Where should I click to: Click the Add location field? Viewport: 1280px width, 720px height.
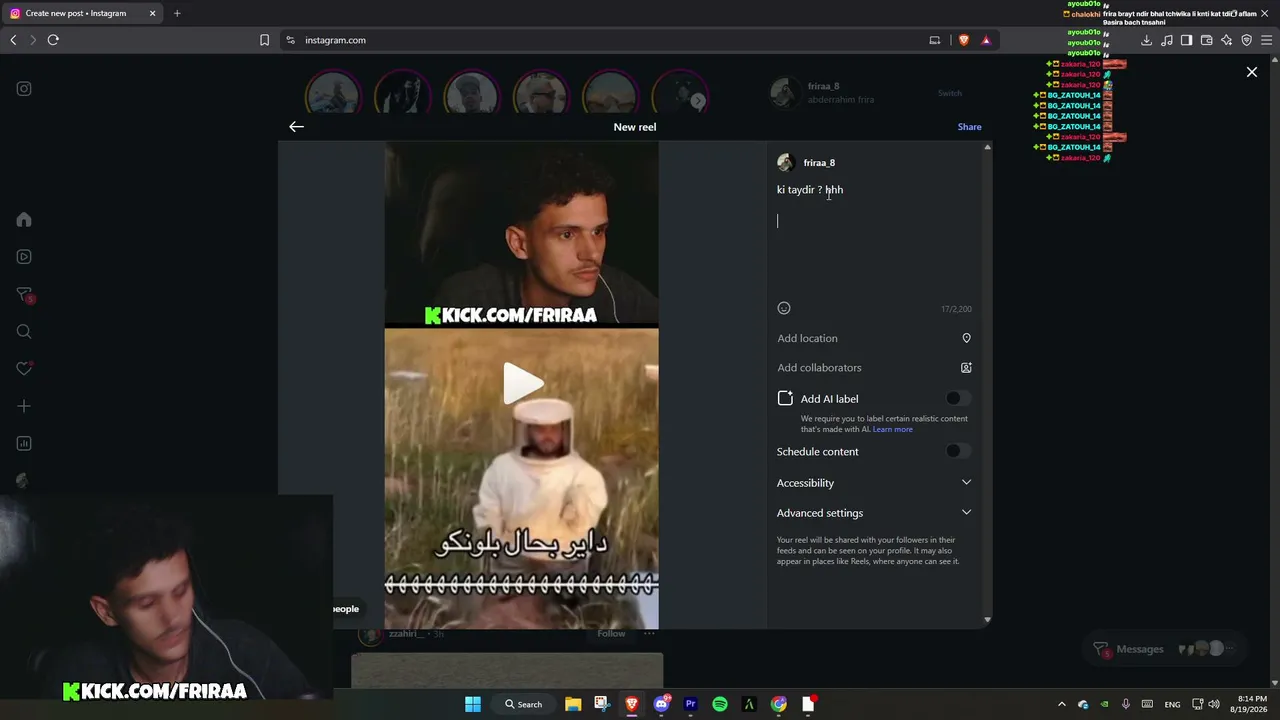click(874, 338)
